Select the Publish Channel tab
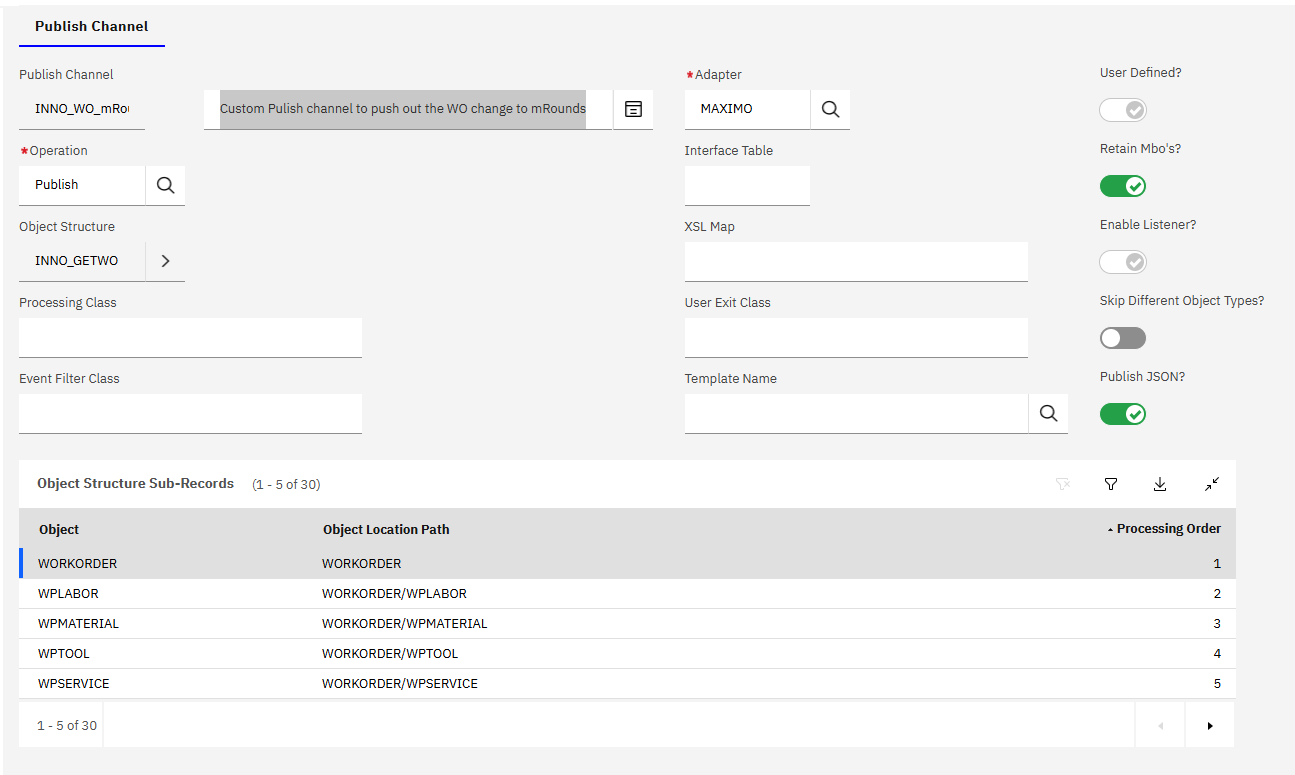The width and height of the screenshot is (1295, 775). click(92, 26)
